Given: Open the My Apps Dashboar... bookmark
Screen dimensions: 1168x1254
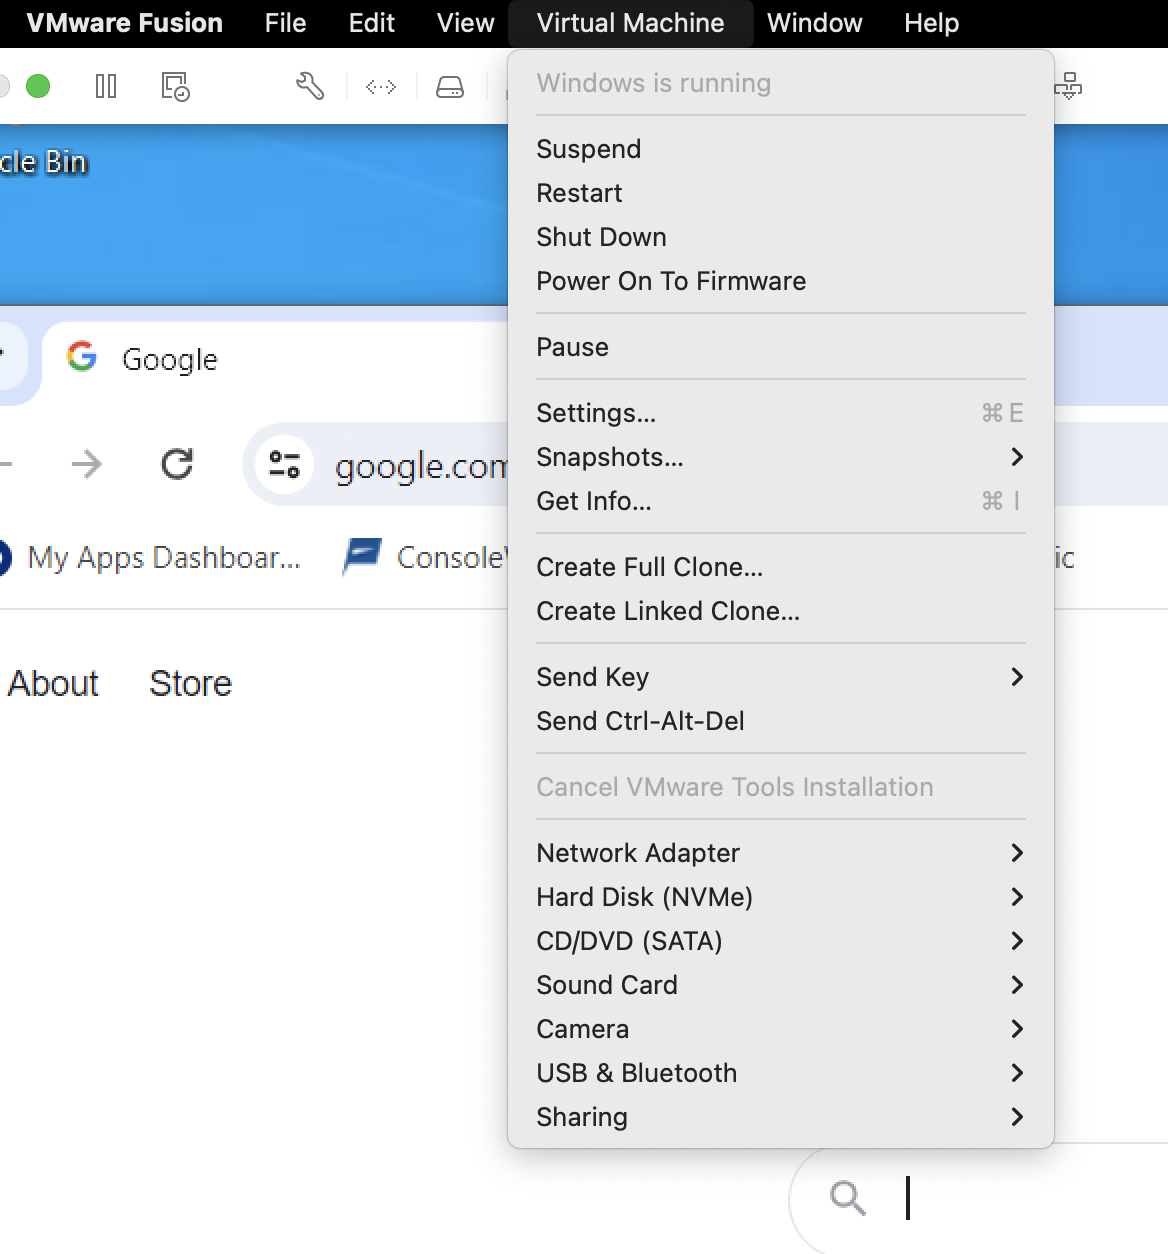Looking at the screenshot, I should 150,557.
